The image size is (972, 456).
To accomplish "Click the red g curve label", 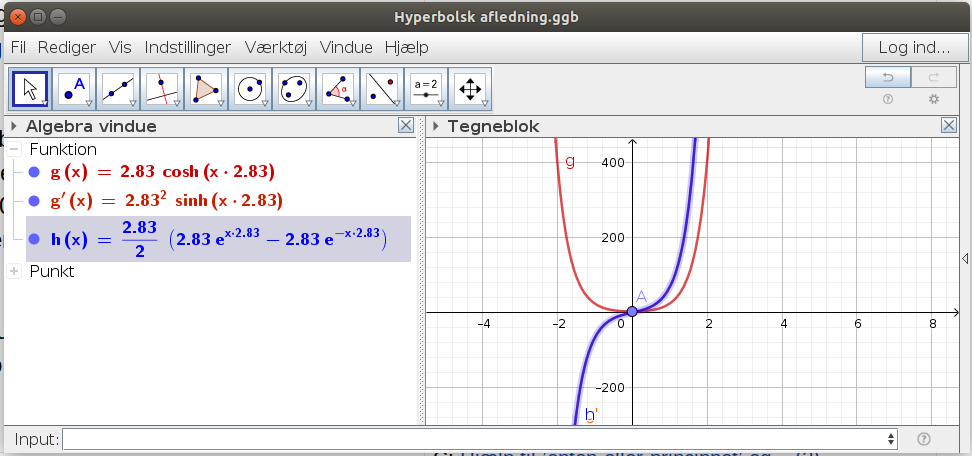I will click(570, 162).
